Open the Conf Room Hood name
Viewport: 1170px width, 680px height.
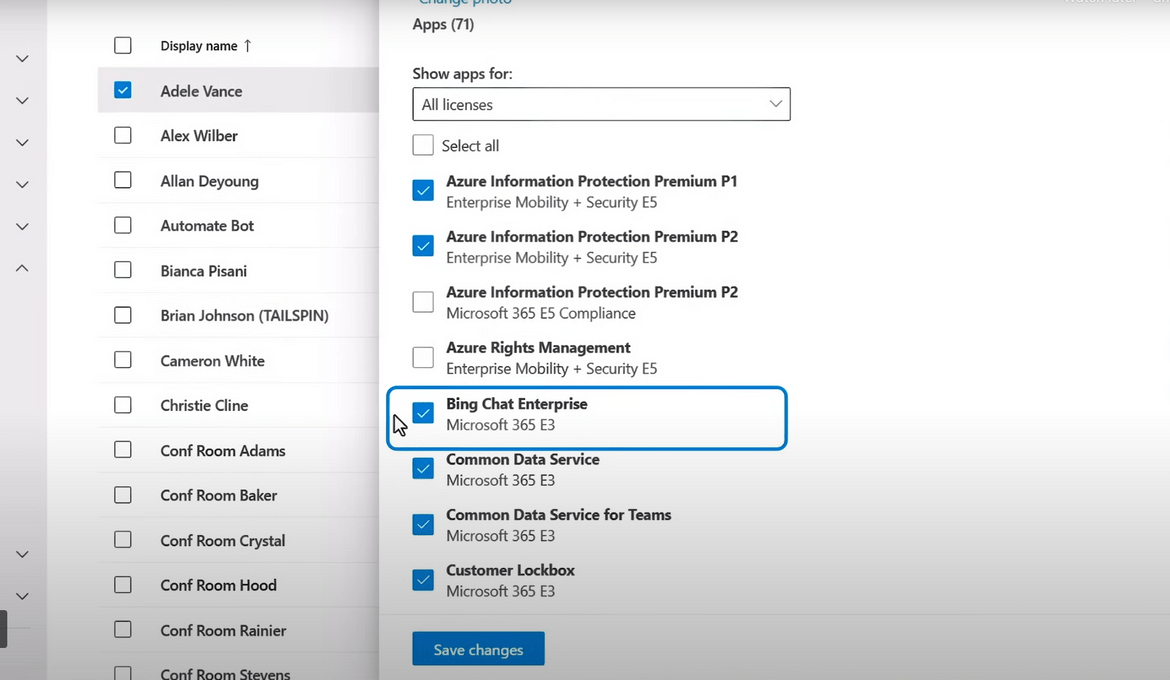(x=219, y=585)
